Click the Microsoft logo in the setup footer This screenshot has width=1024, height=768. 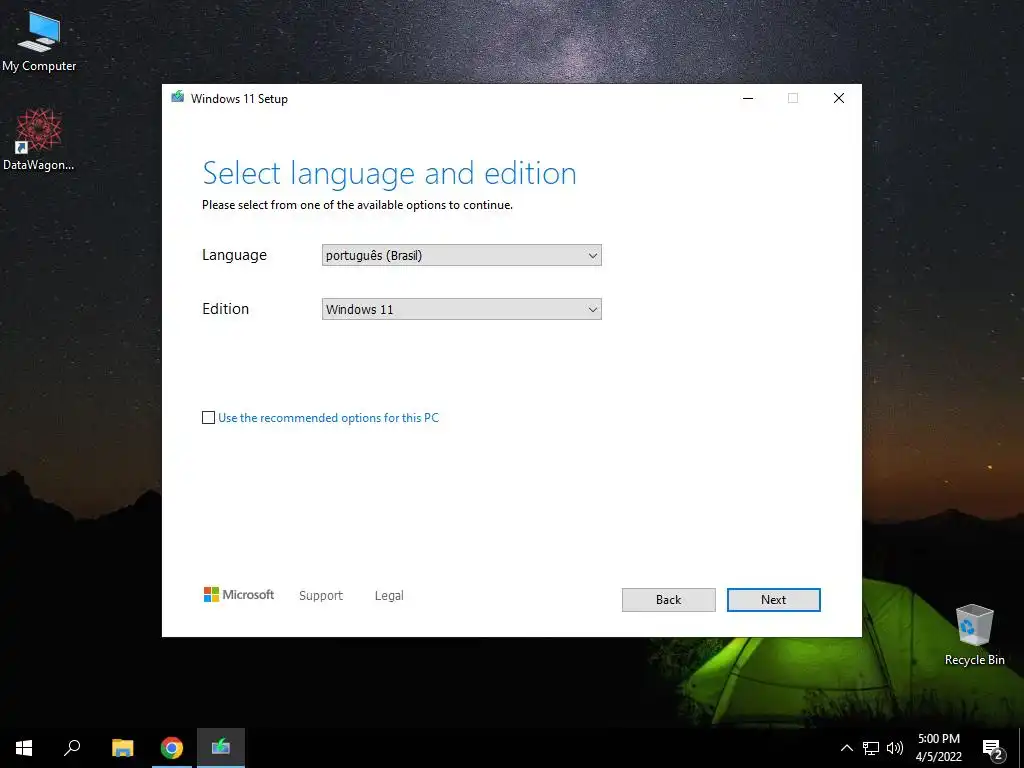click(238, 594)
